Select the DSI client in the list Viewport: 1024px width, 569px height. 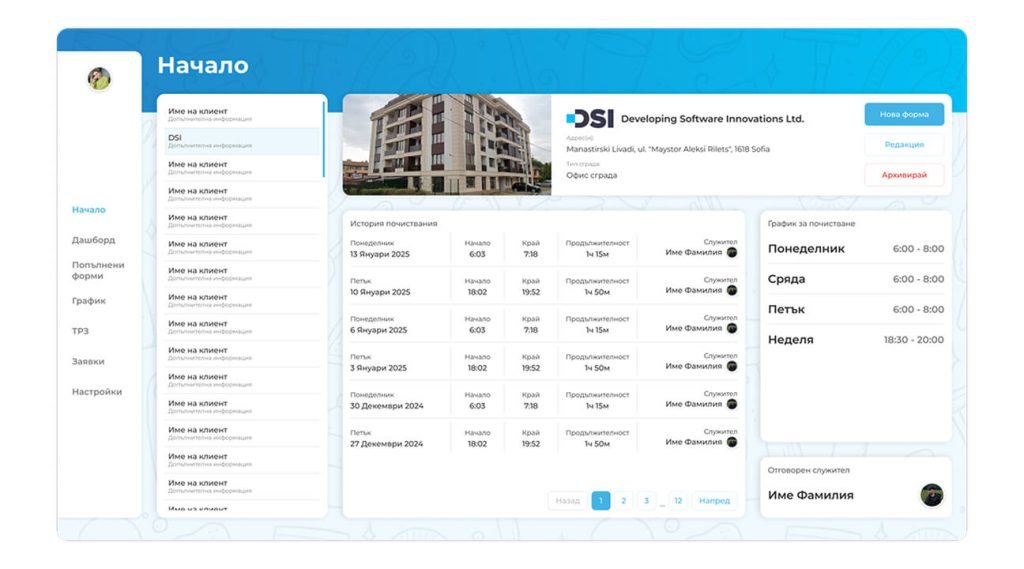[x=242, y=141]
